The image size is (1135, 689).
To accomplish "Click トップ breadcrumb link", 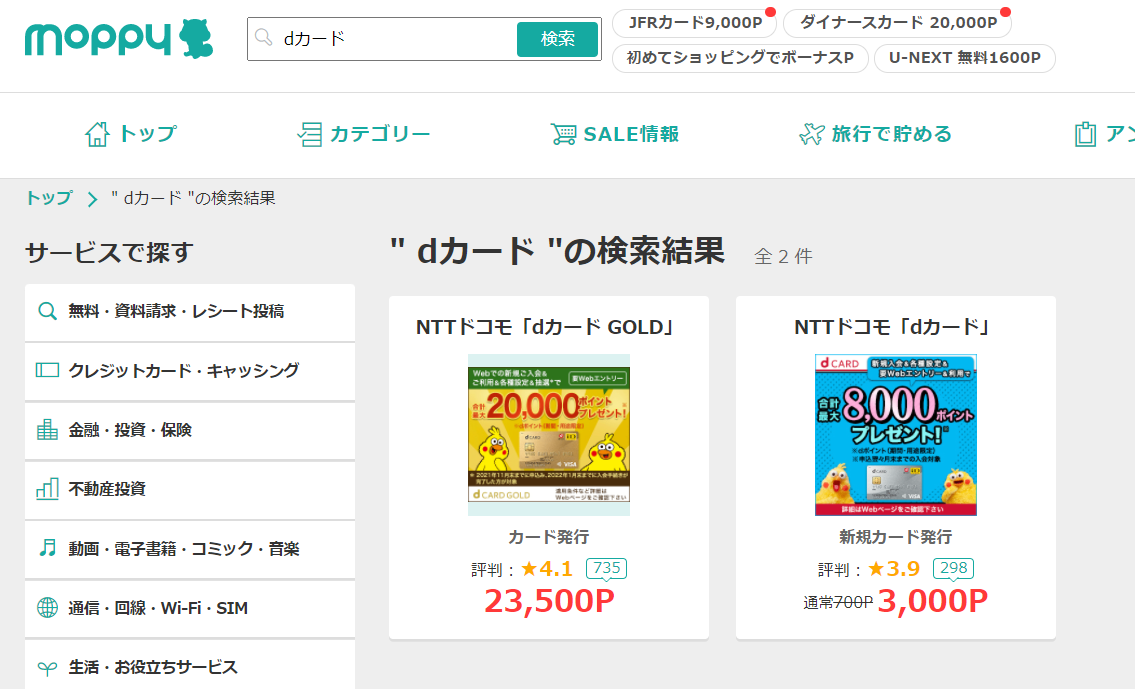I will click(x=49, y=198).
